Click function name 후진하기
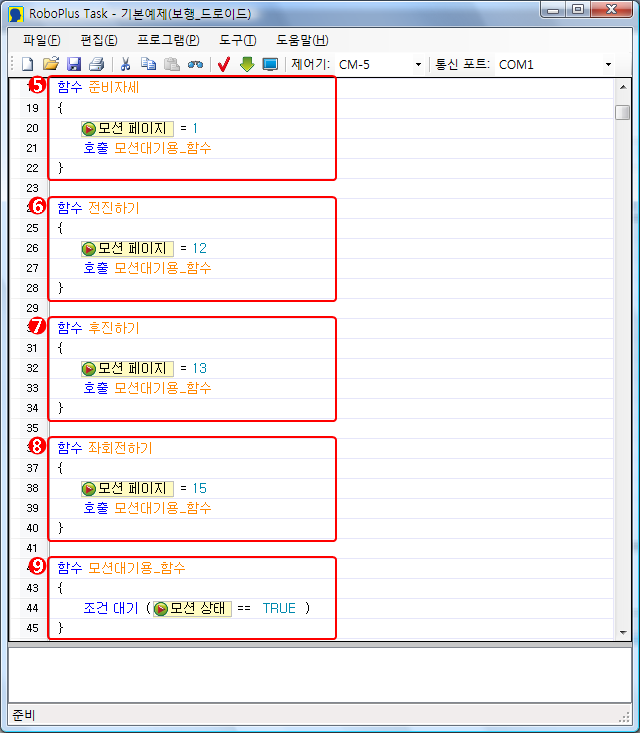This screenshot has height=733, width=640. 114,328
